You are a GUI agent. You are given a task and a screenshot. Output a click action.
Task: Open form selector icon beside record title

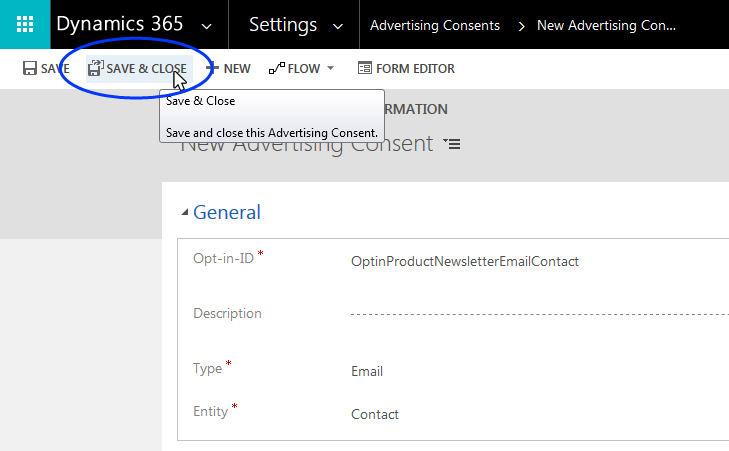(x=453, y=145)
